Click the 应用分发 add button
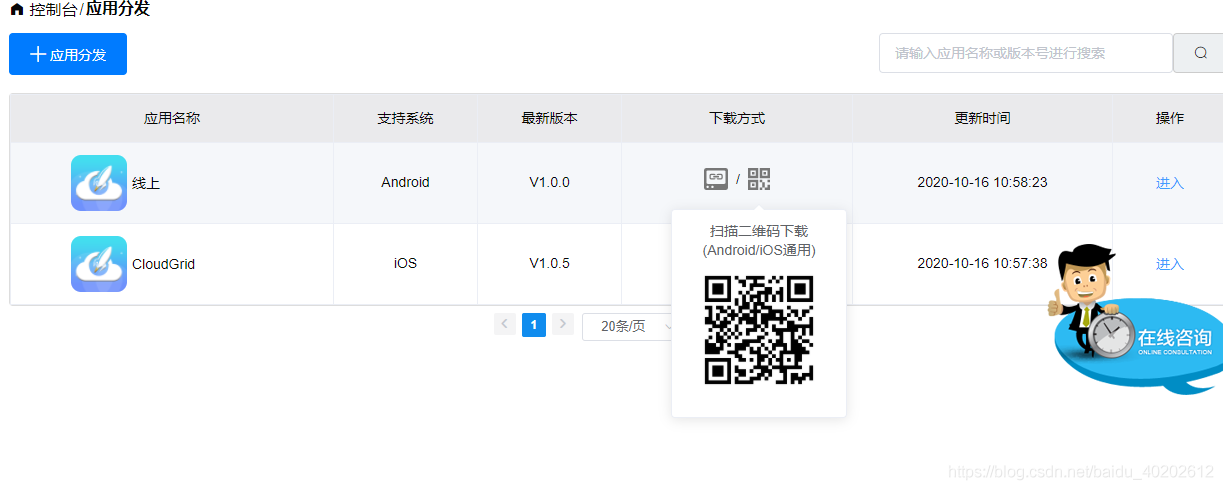The width and height of the screenshot is (1223, 490). point(68,54)
